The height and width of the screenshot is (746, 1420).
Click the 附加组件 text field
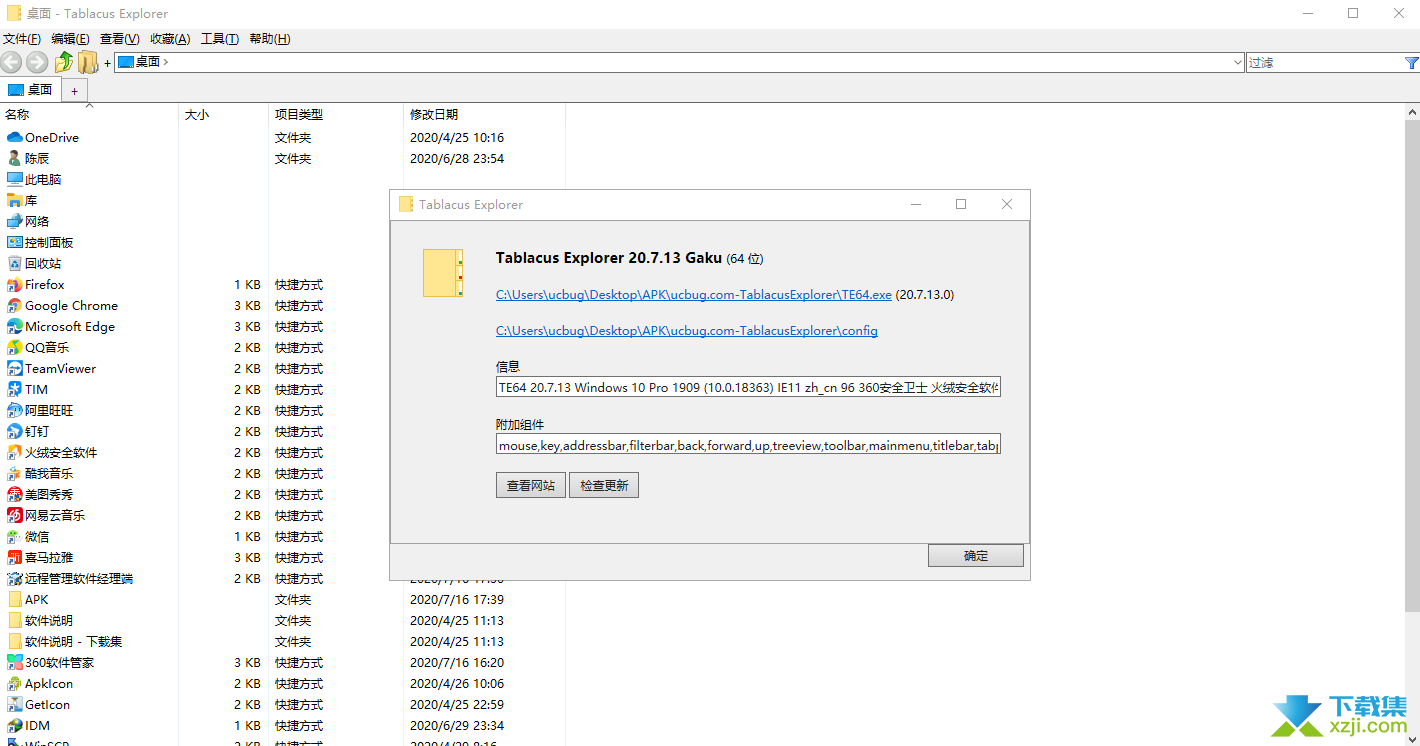coord(748,445)
